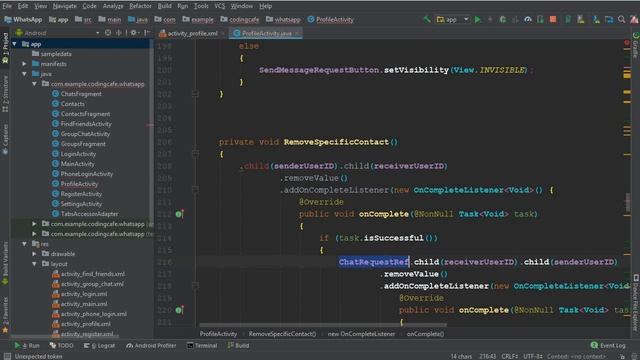Toggle code fold marker at line 210
Viewport: 640px width, 360px height.
pos(195,190)
